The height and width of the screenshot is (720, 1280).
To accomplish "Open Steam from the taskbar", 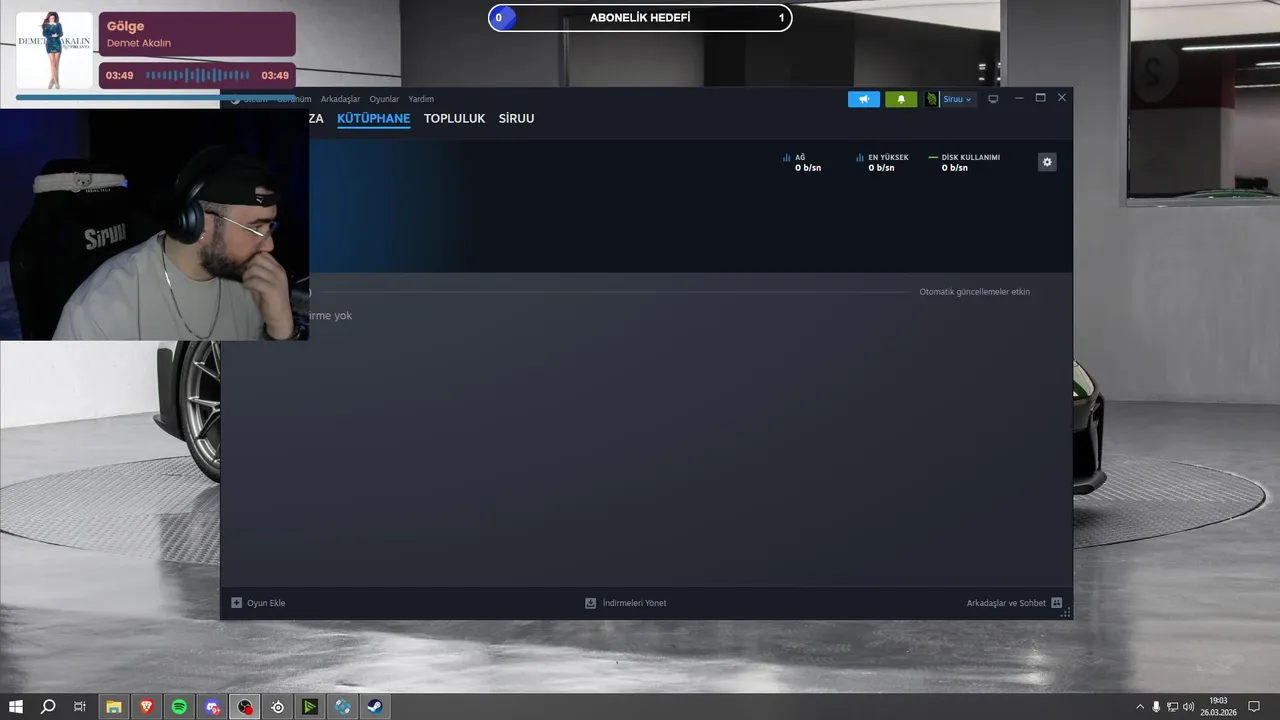I will pyautogui.click(x=375, y=707).
